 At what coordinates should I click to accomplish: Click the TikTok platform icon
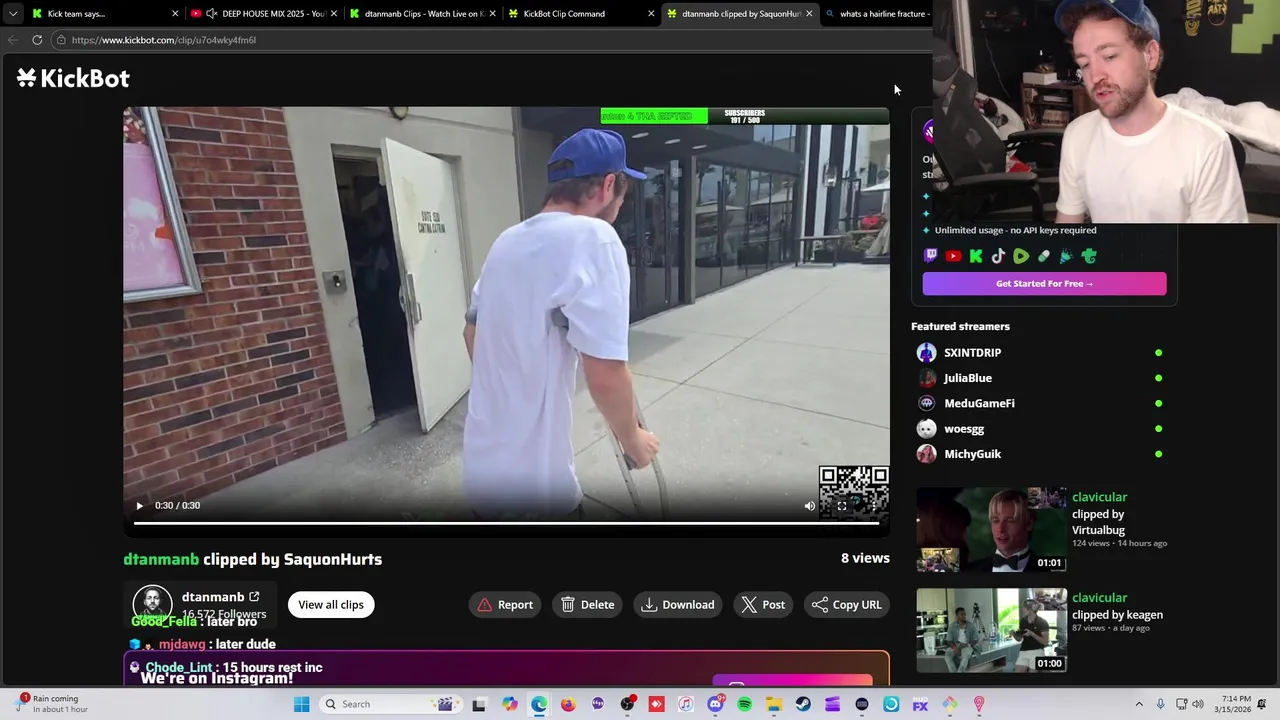tap(998, 256)
